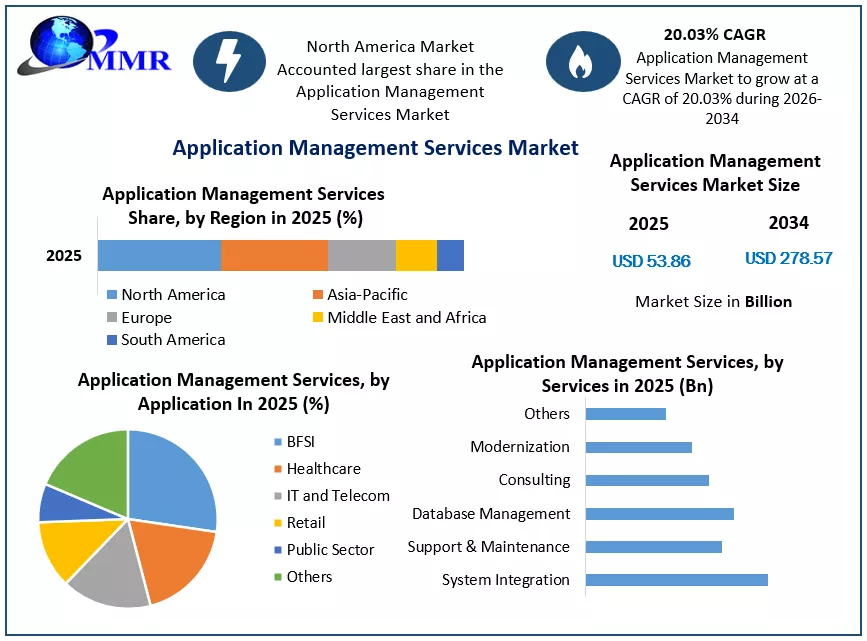The height and width of the screenshot is (641, 867).
Task: Click the '20.03% CAGR' heading
Action: 715,34
